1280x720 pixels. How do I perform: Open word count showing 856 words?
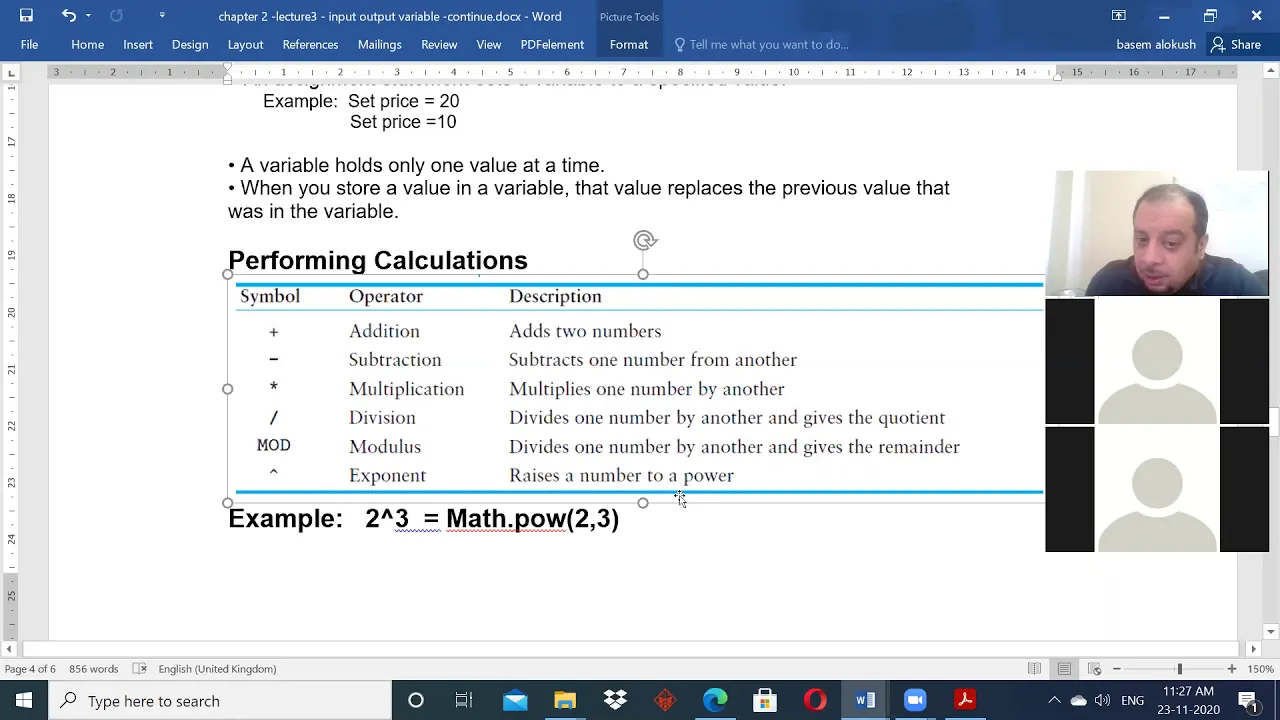pos(93,669)
